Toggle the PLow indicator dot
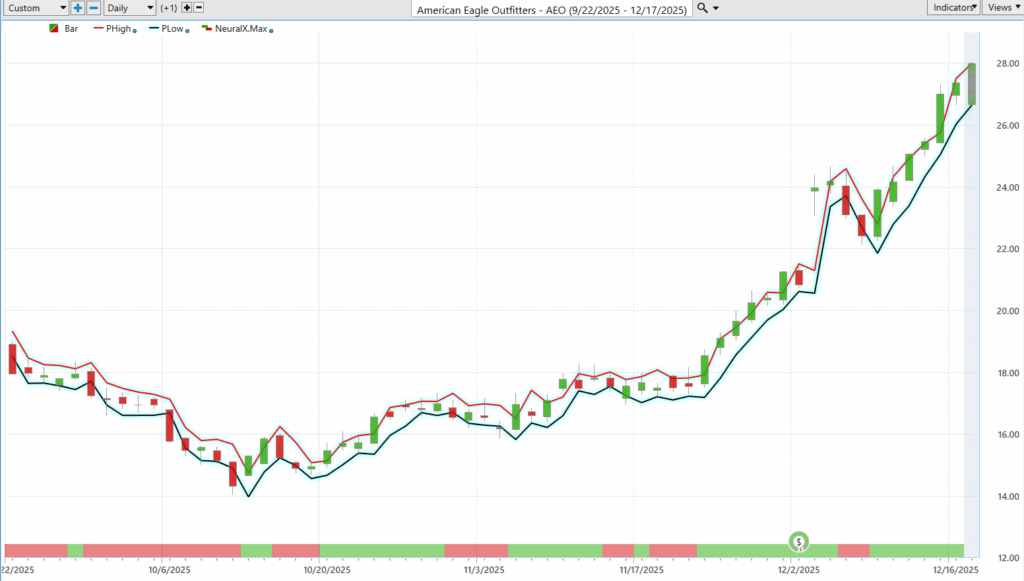The height and width of the screenshot is (581, 1024). tap(189, 31)
